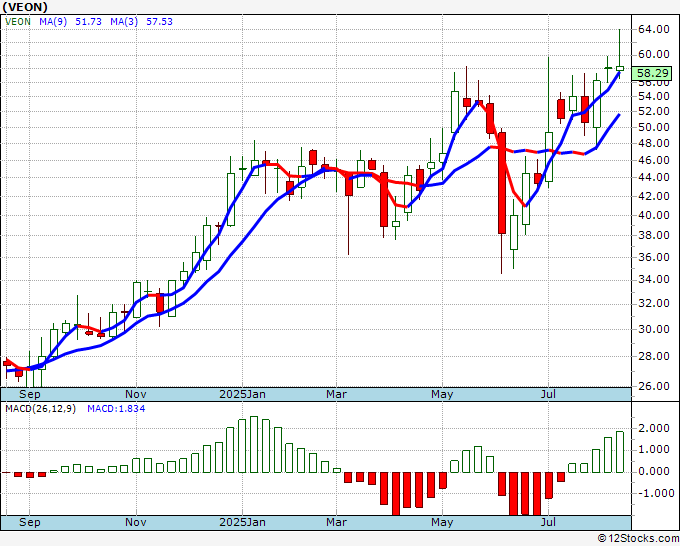
Task: Click the 1.000 MACD axis label
Action: tap(654, 450)
